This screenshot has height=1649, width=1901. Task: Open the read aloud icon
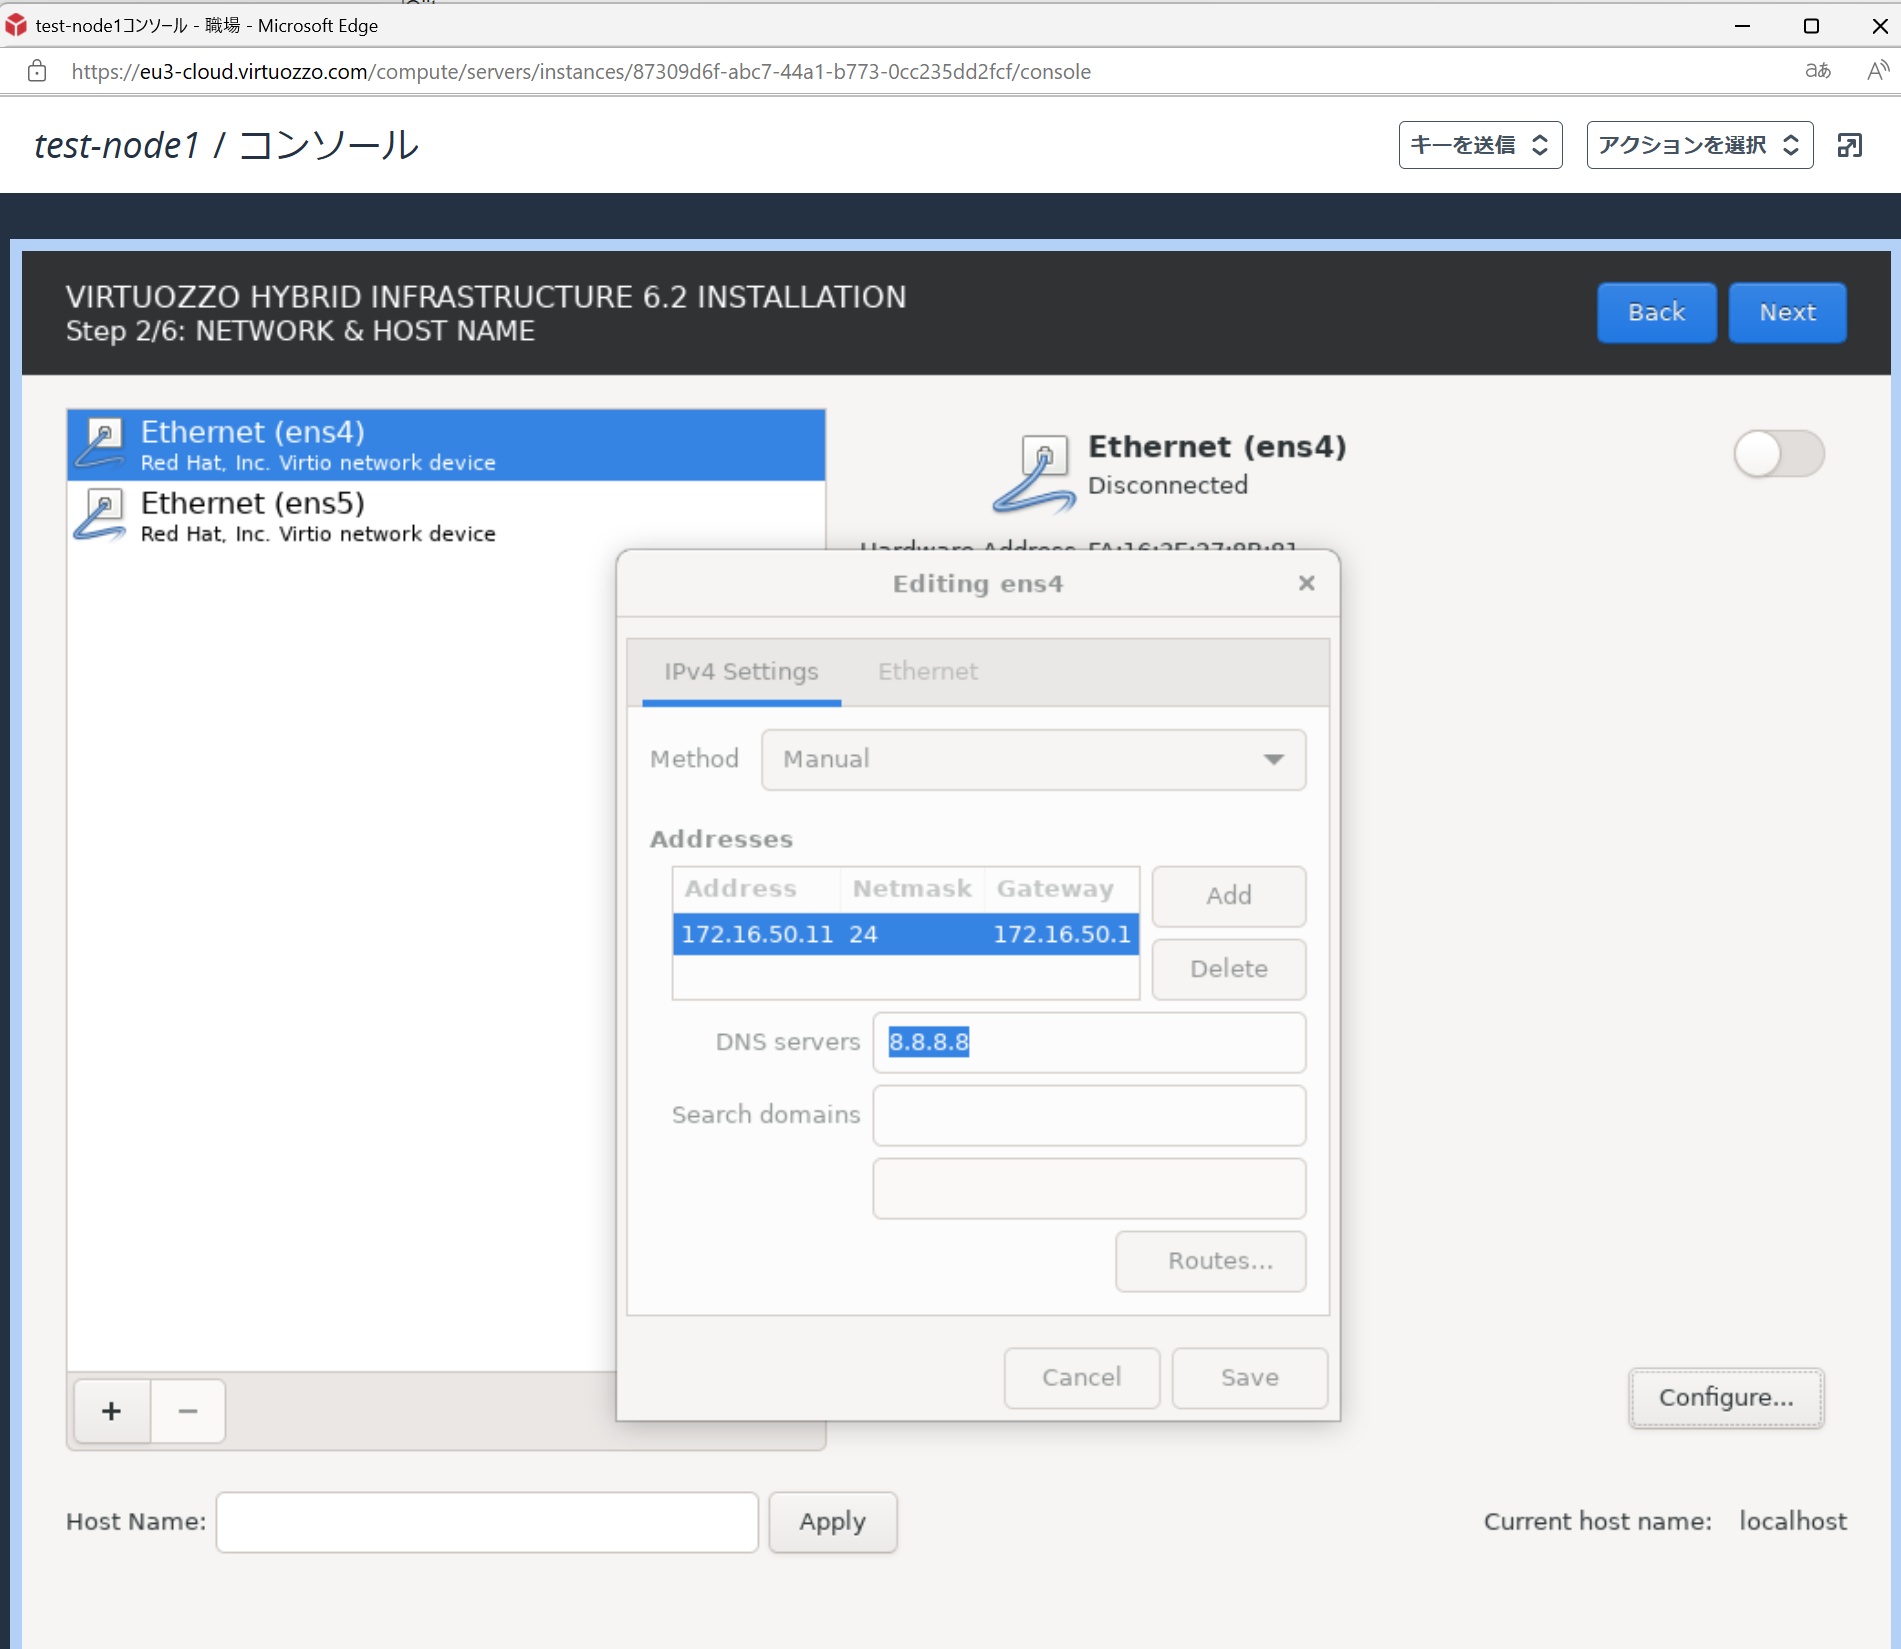click(x=1877, y=71)
